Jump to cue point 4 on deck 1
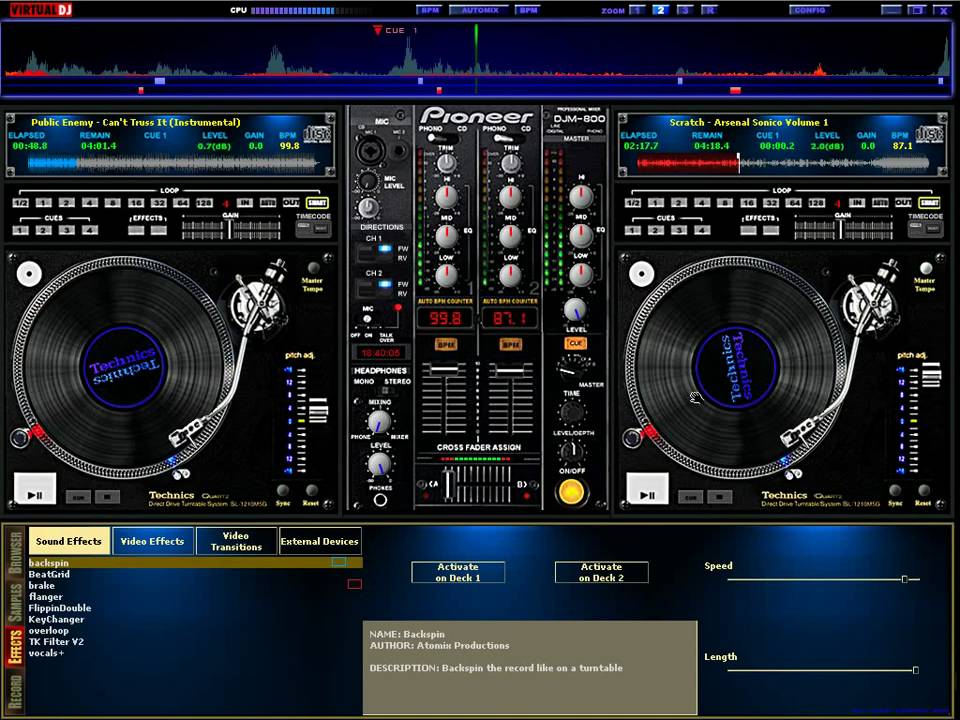Viewport: 960px width, 720px height. [90, 230]
